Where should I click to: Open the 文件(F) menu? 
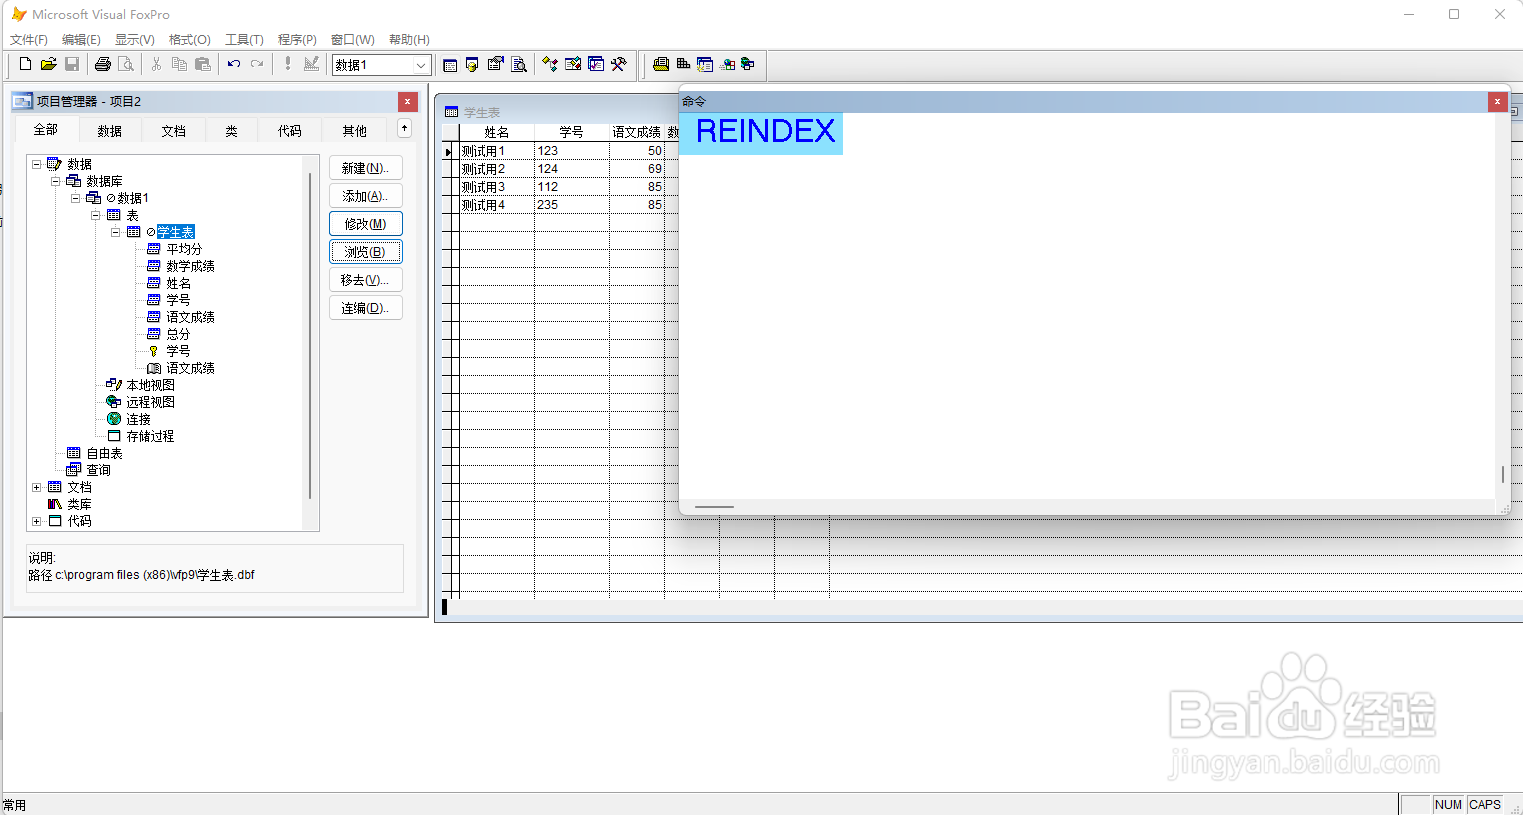[x=29, y=40]
